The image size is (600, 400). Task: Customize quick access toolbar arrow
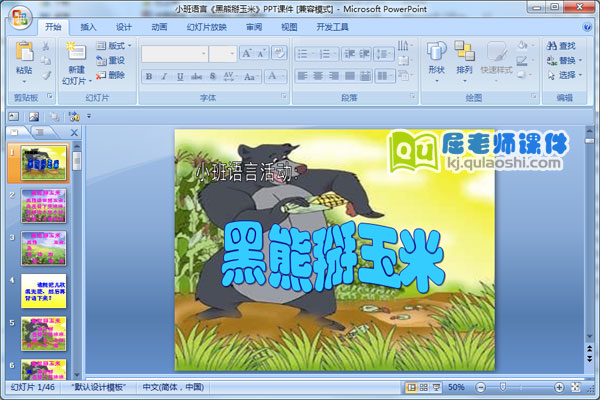[89, 116]
